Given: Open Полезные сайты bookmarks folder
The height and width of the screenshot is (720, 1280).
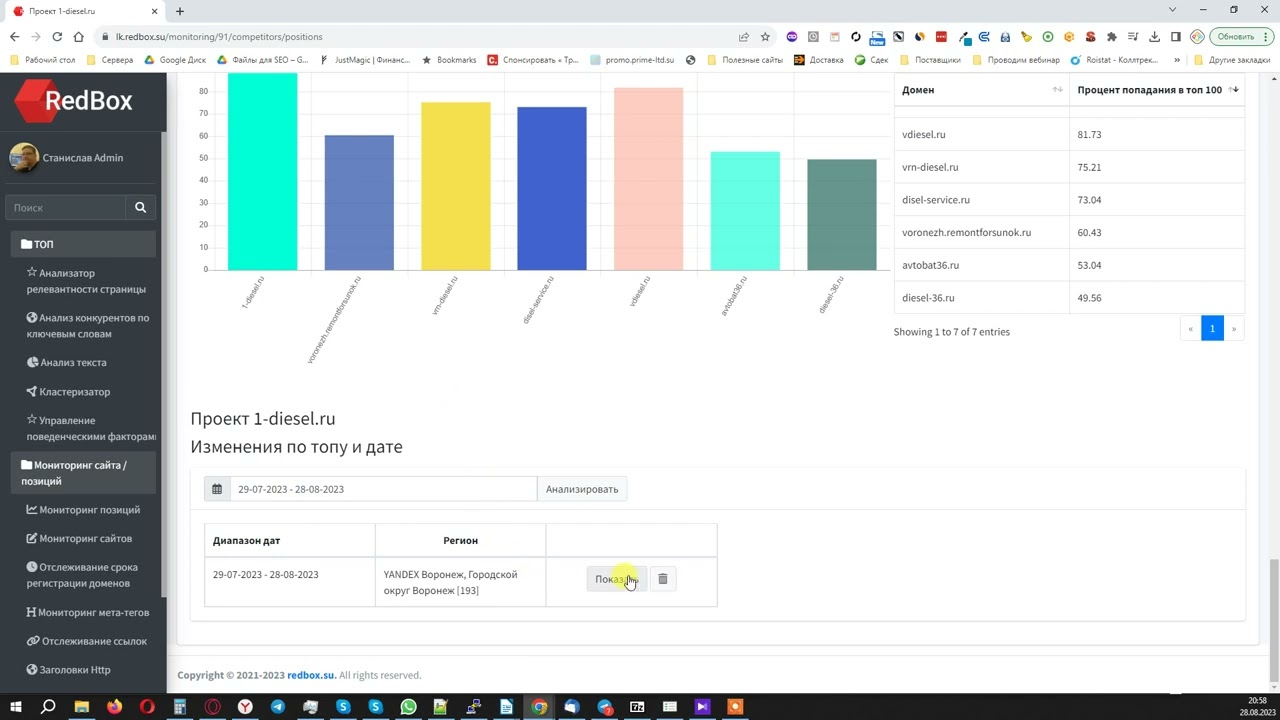Looking at the screenshot, I should click(744, 60).
